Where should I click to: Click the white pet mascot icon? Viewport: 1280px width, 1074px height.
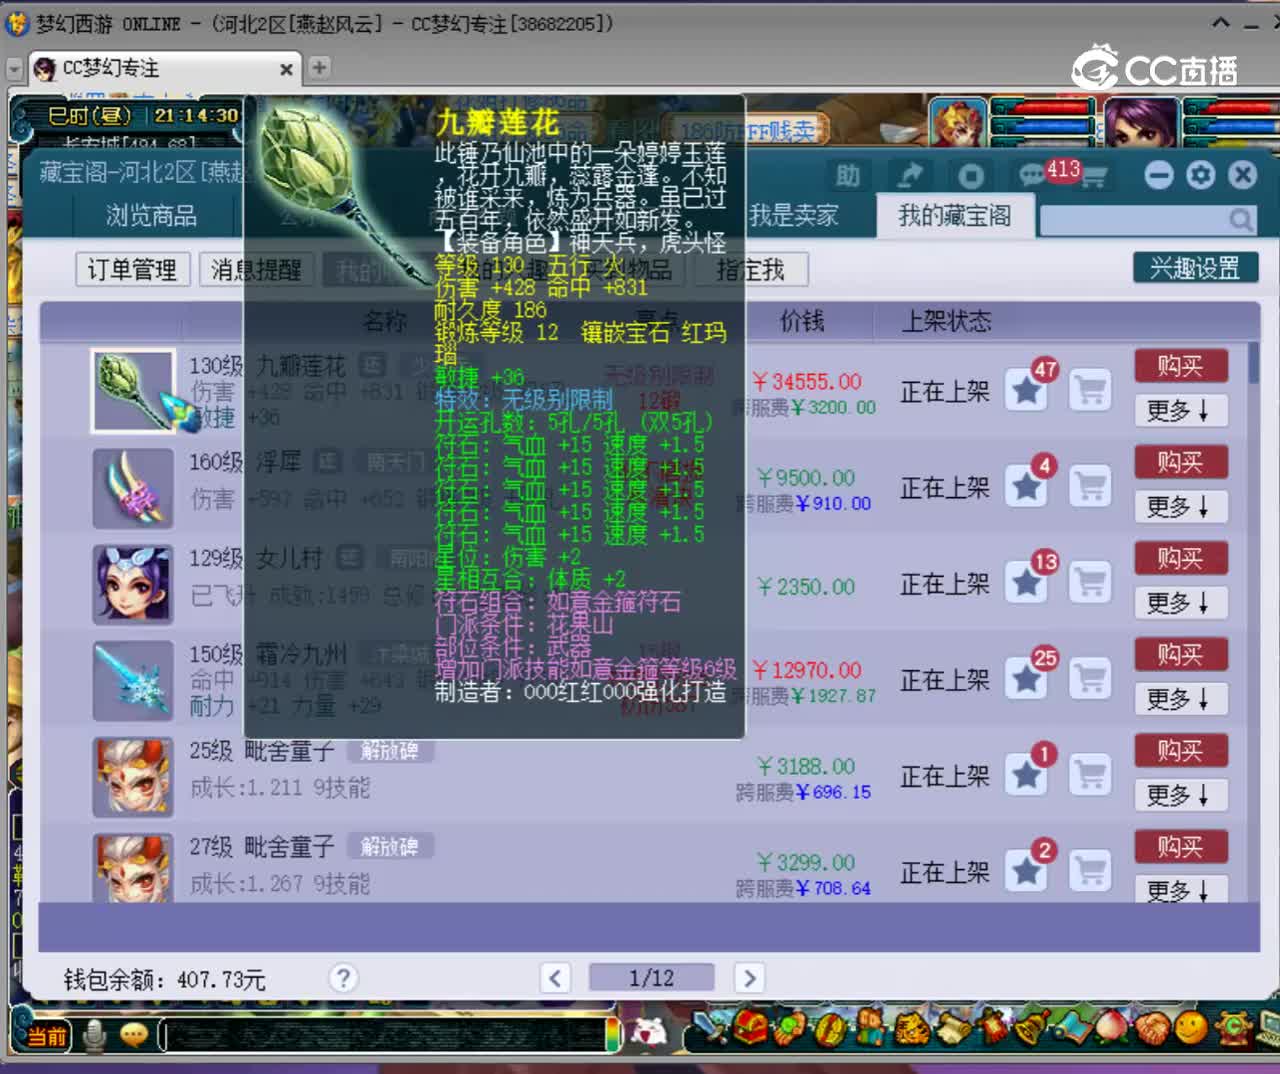pos(652,1032)
